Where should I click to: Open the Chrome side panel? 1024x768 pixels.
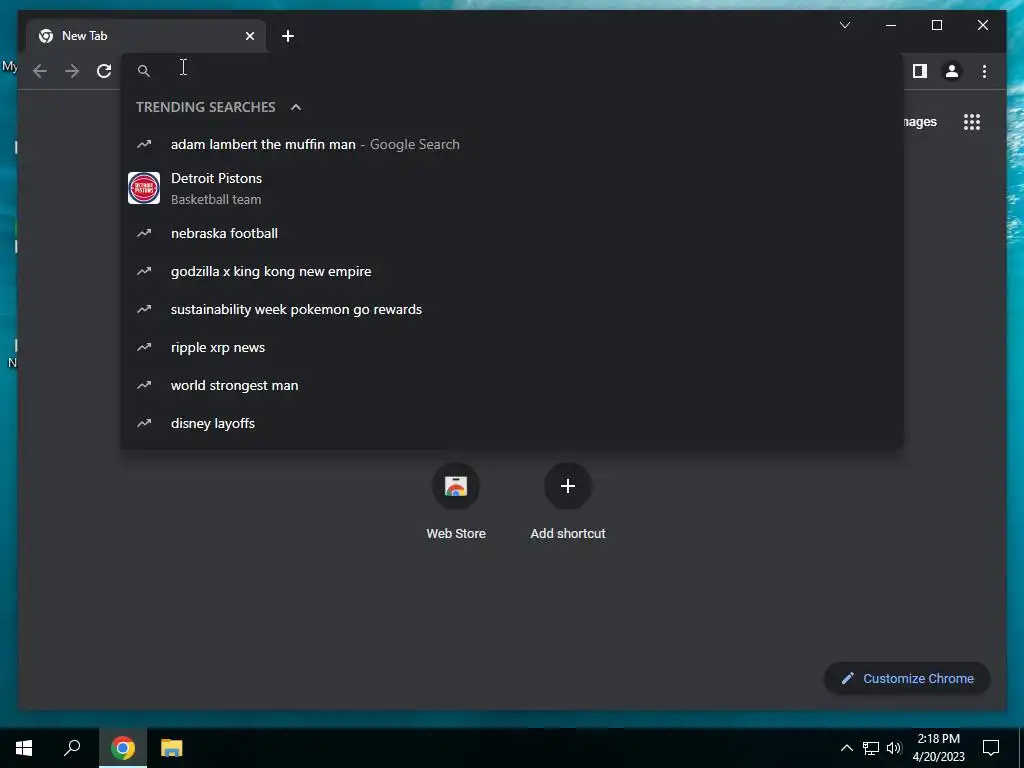920,71
